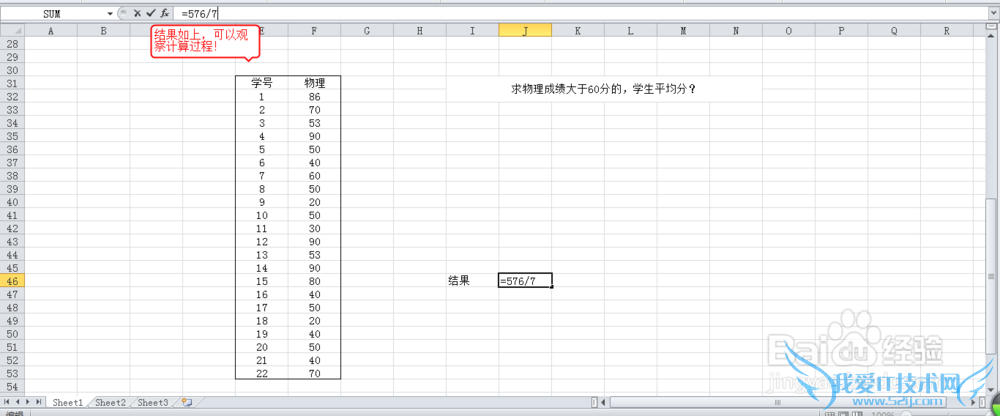
Task: Select row 46 header
Action: pos(12,281)
